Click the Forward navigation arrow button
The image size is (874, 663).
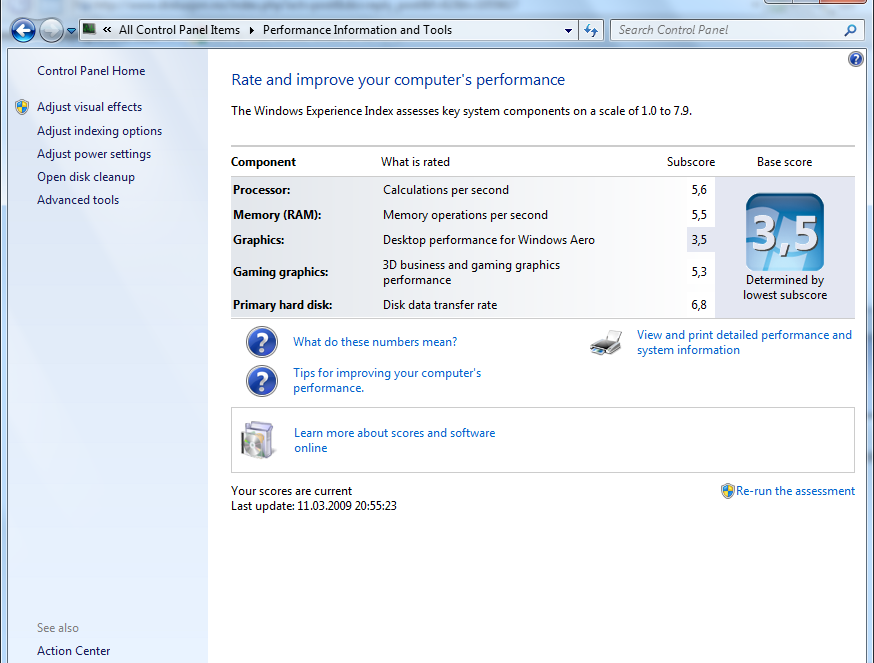click(x=51, y=31)
